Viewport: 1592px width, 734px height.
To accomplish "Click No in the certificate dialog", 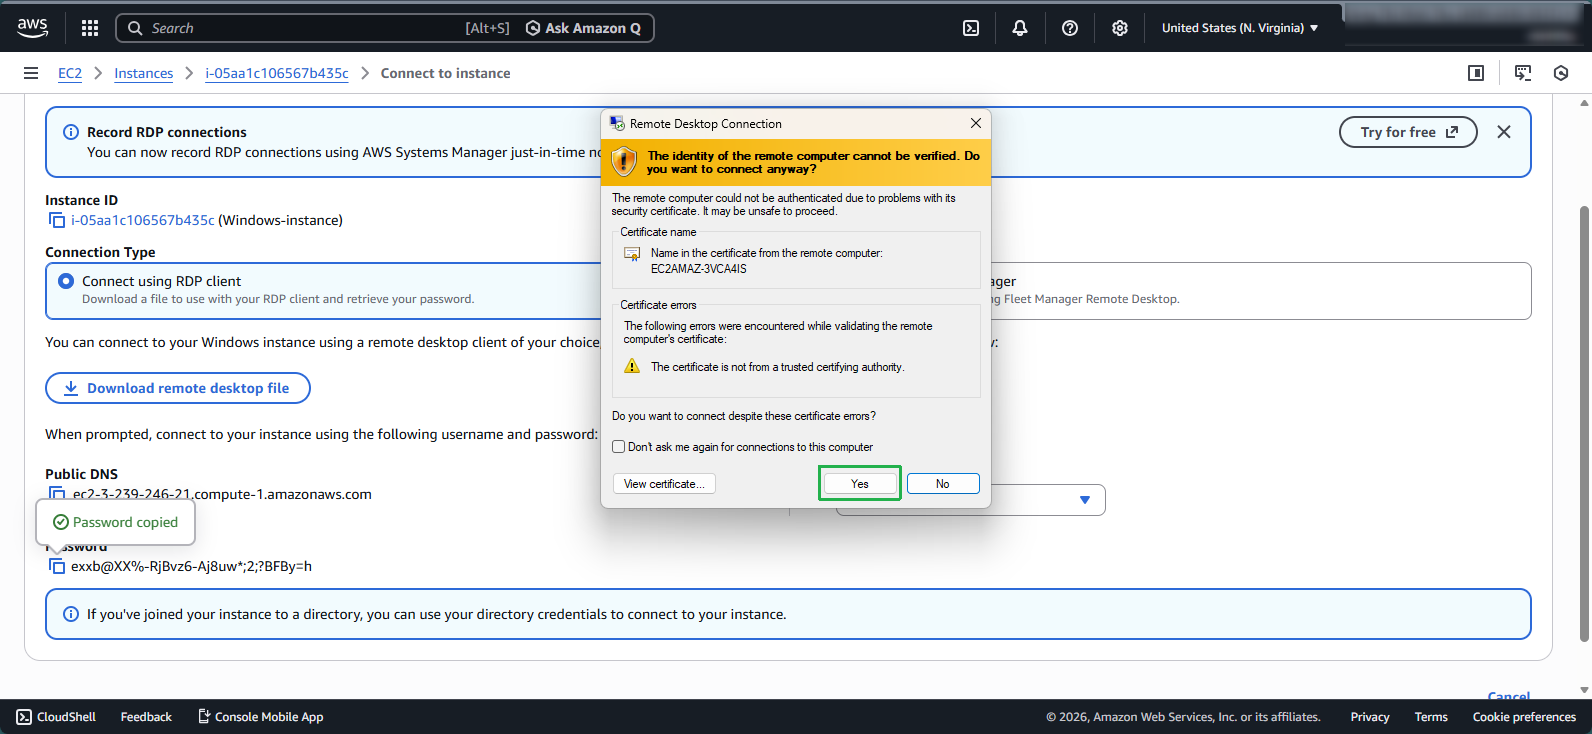I will [943, 483].
